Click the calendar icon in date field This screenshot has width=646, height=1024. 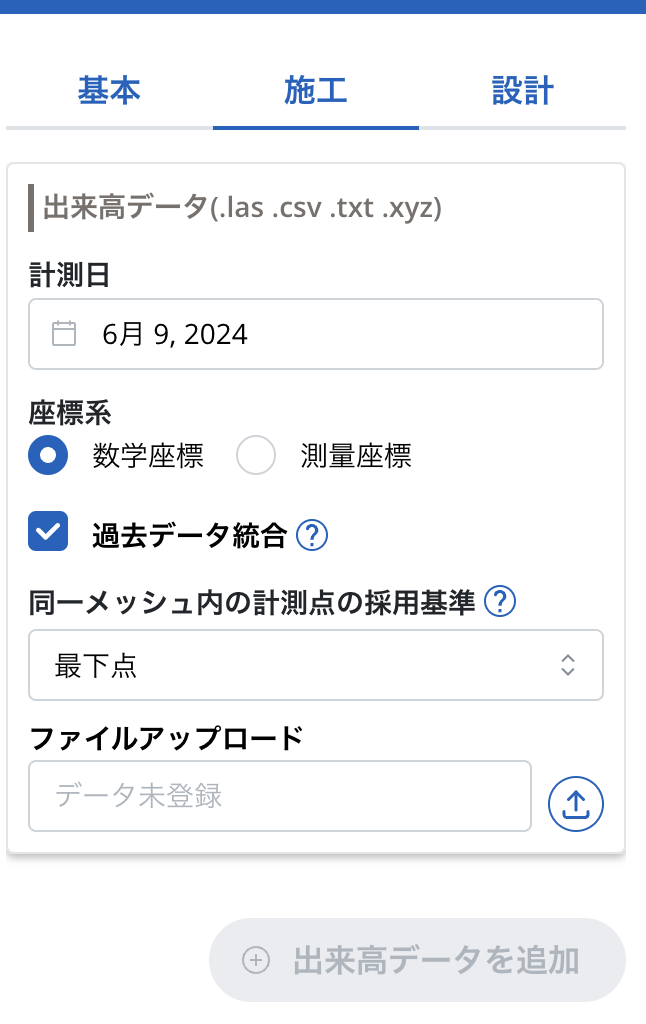64,333
